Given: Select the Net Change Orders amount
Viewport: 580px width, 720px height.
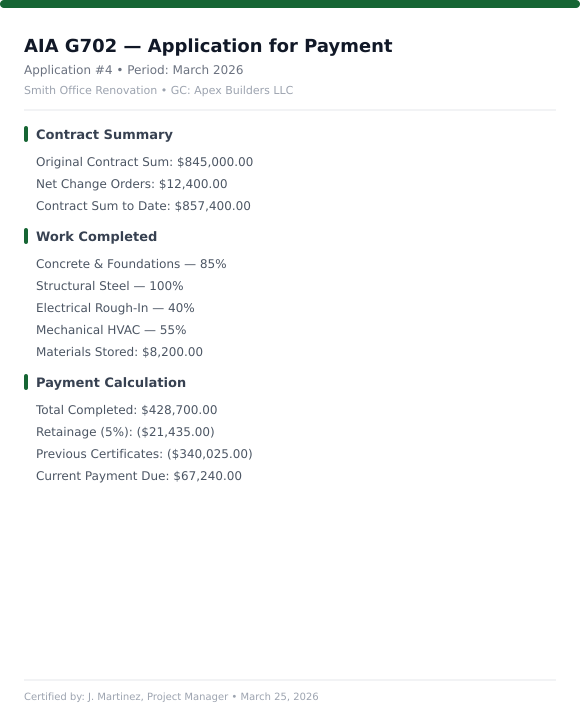Looking at the screenshot, I should tap(132, 184).
